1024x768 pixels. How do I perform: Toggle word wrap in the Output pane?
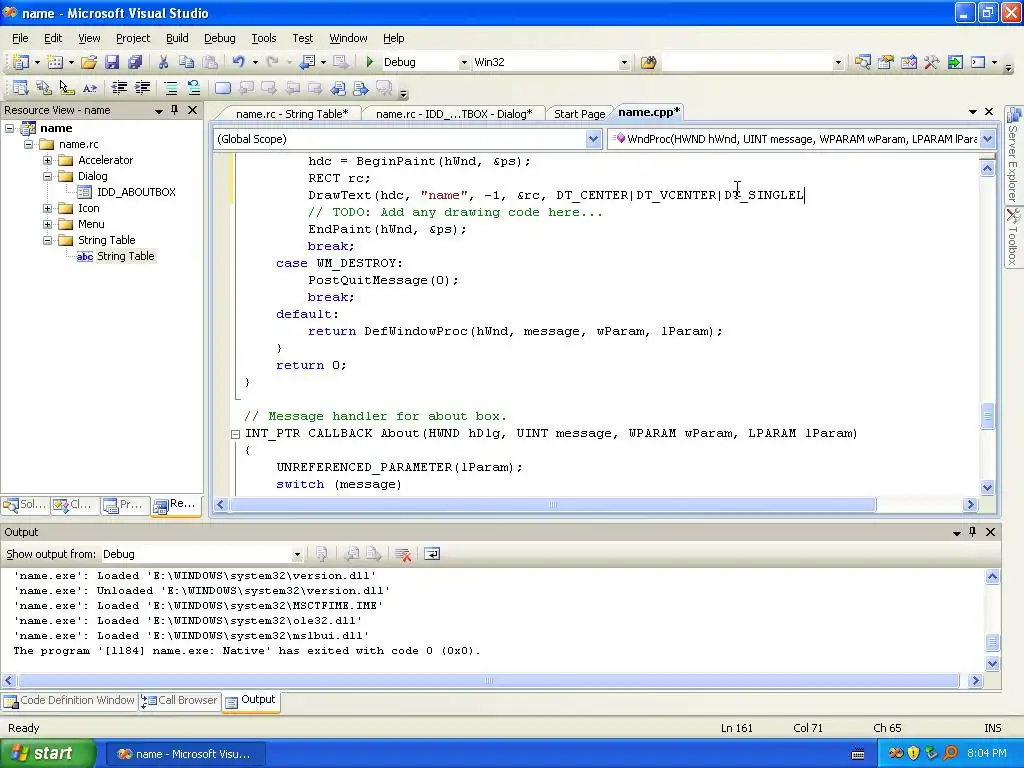[432, 554]
